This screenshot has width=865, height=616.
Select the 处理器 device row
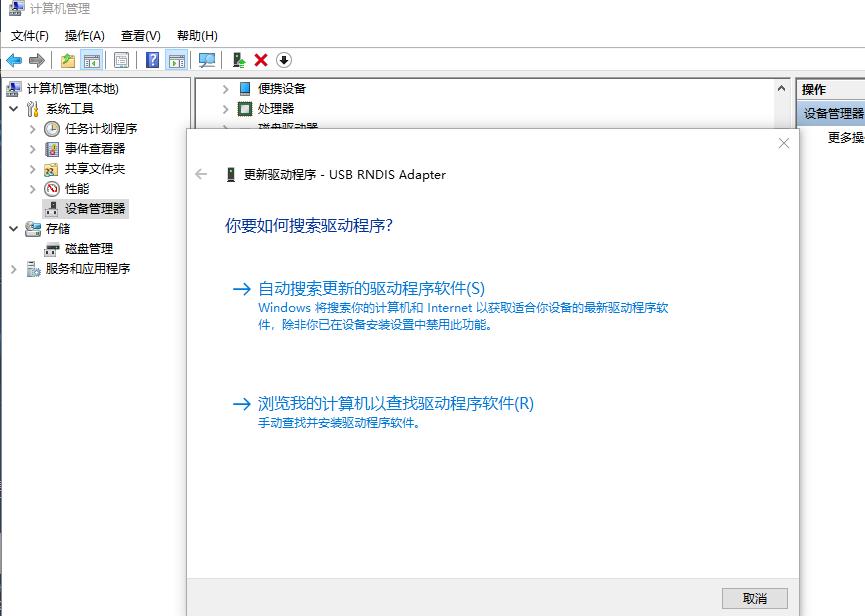[x=275, y=109]
